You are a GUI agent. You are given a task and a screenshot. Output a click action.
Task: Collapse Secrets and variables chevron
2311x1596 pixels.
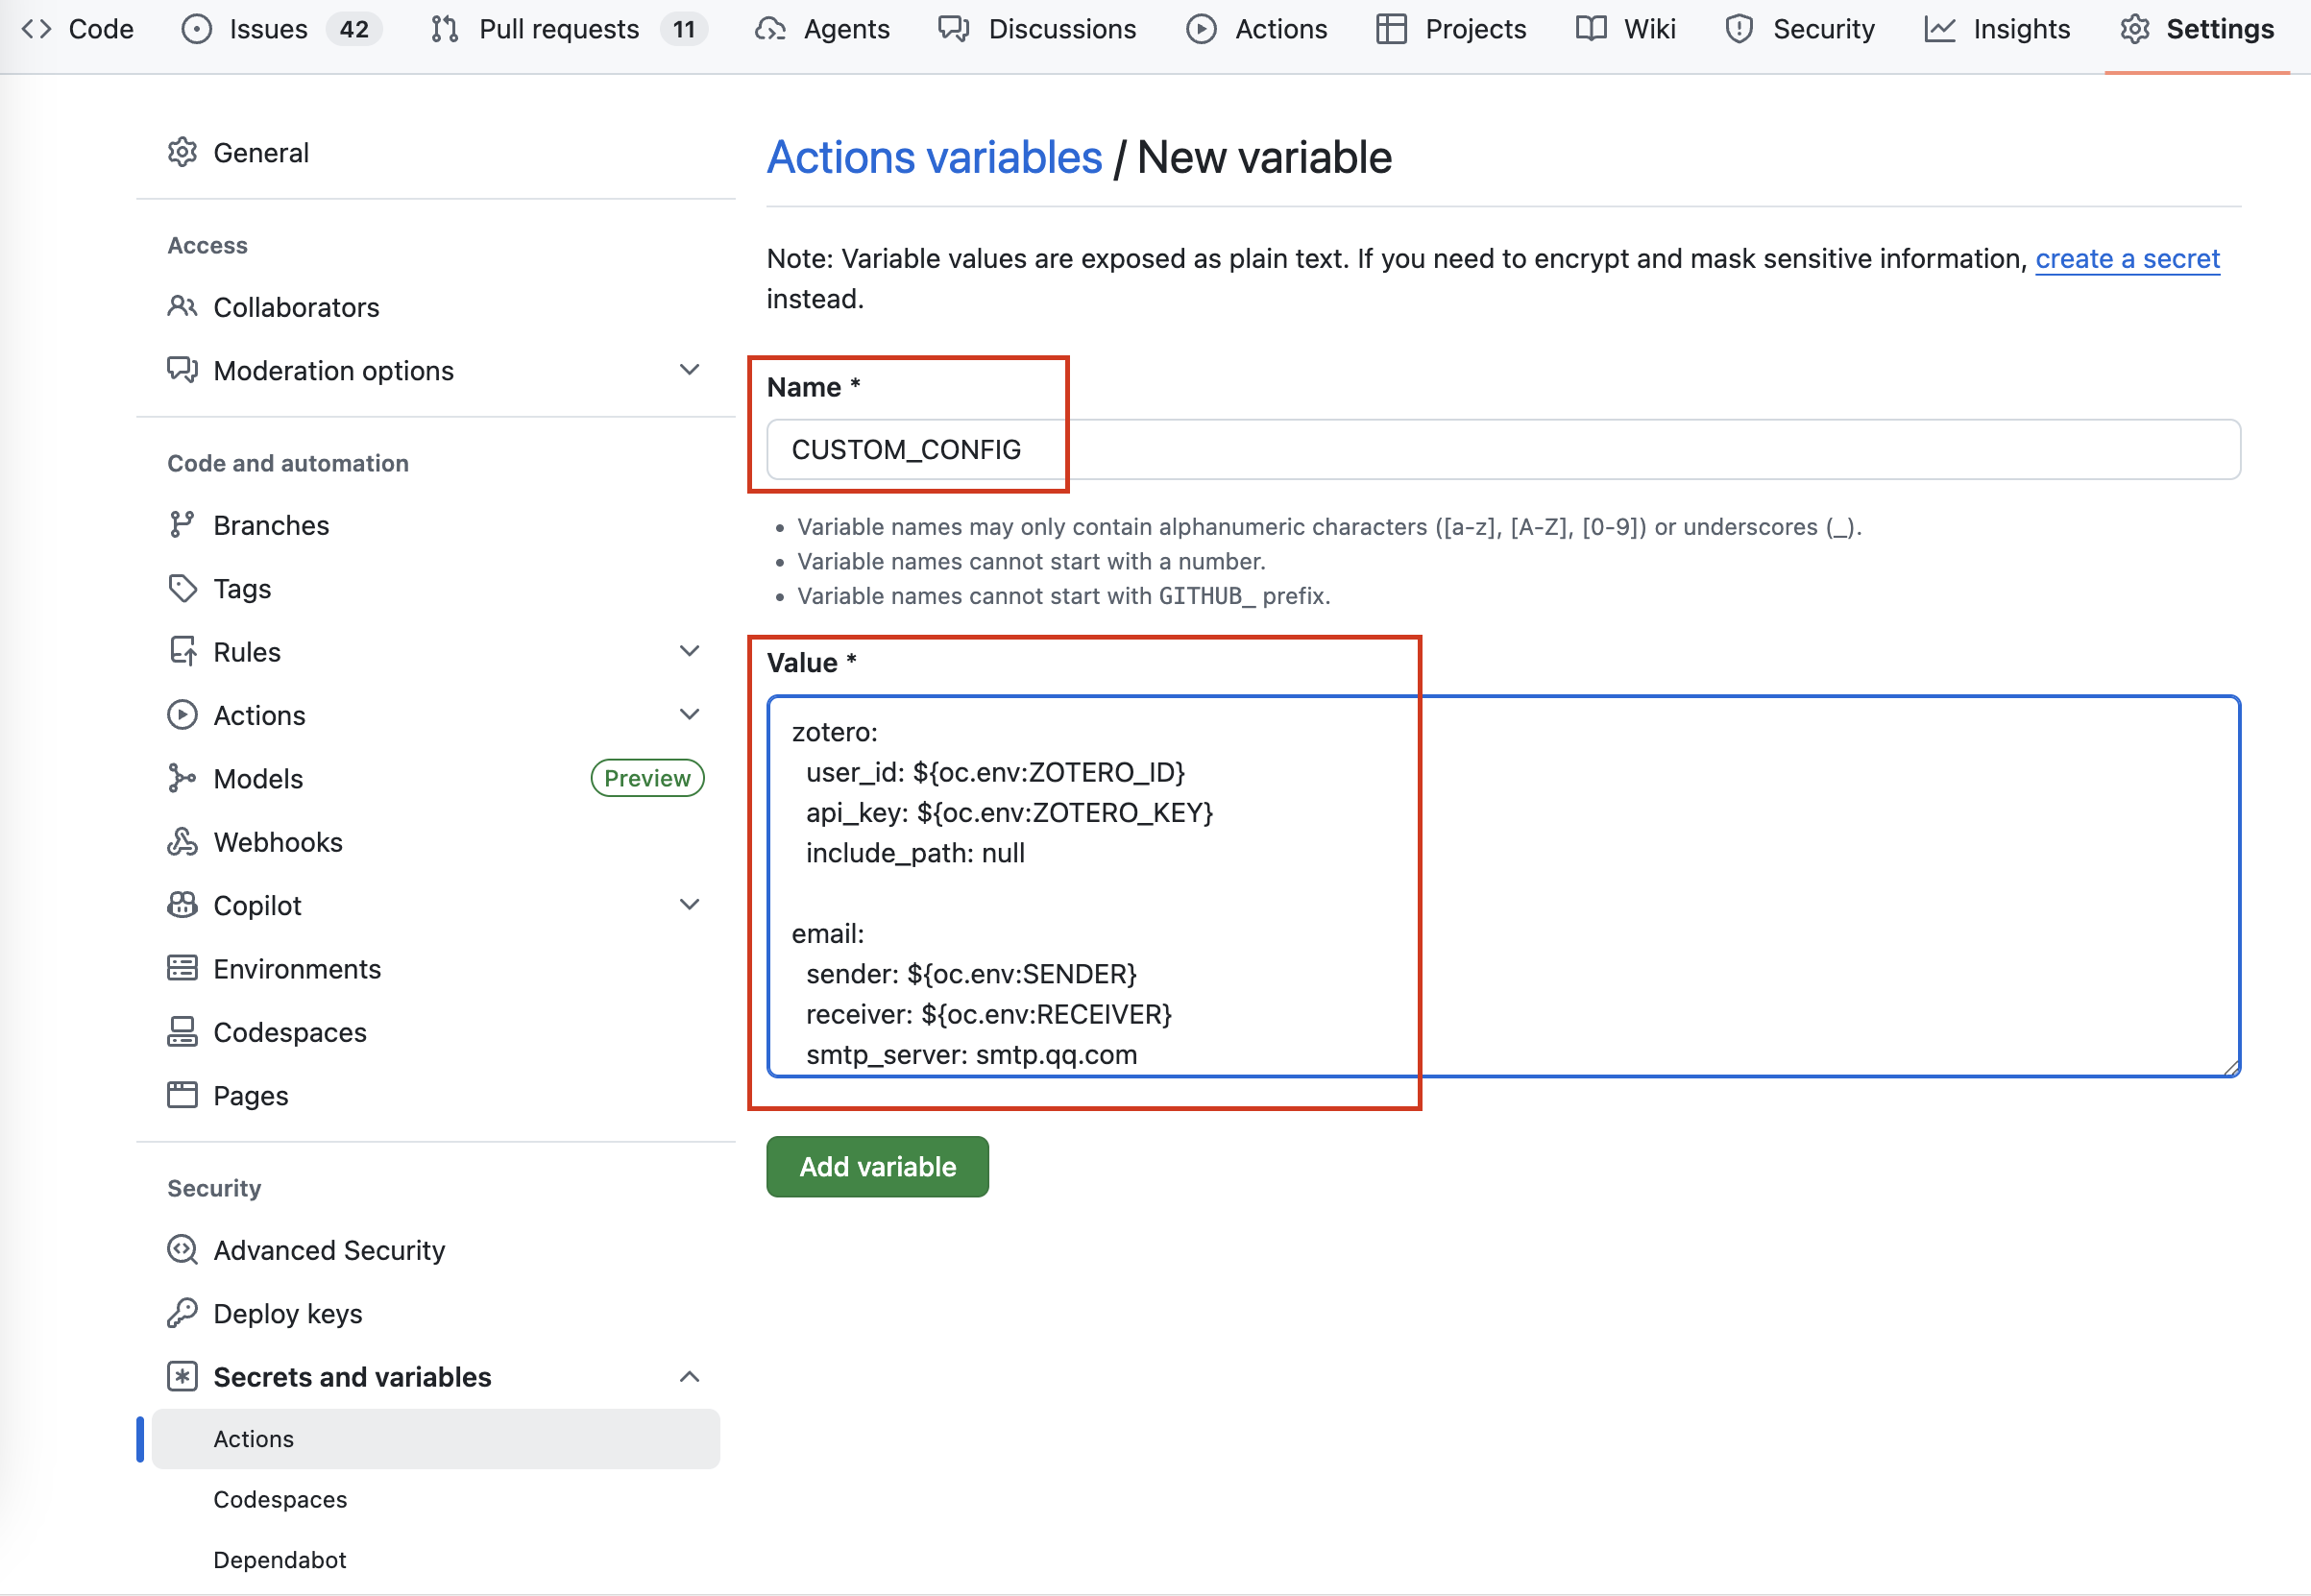[689, 1376]
